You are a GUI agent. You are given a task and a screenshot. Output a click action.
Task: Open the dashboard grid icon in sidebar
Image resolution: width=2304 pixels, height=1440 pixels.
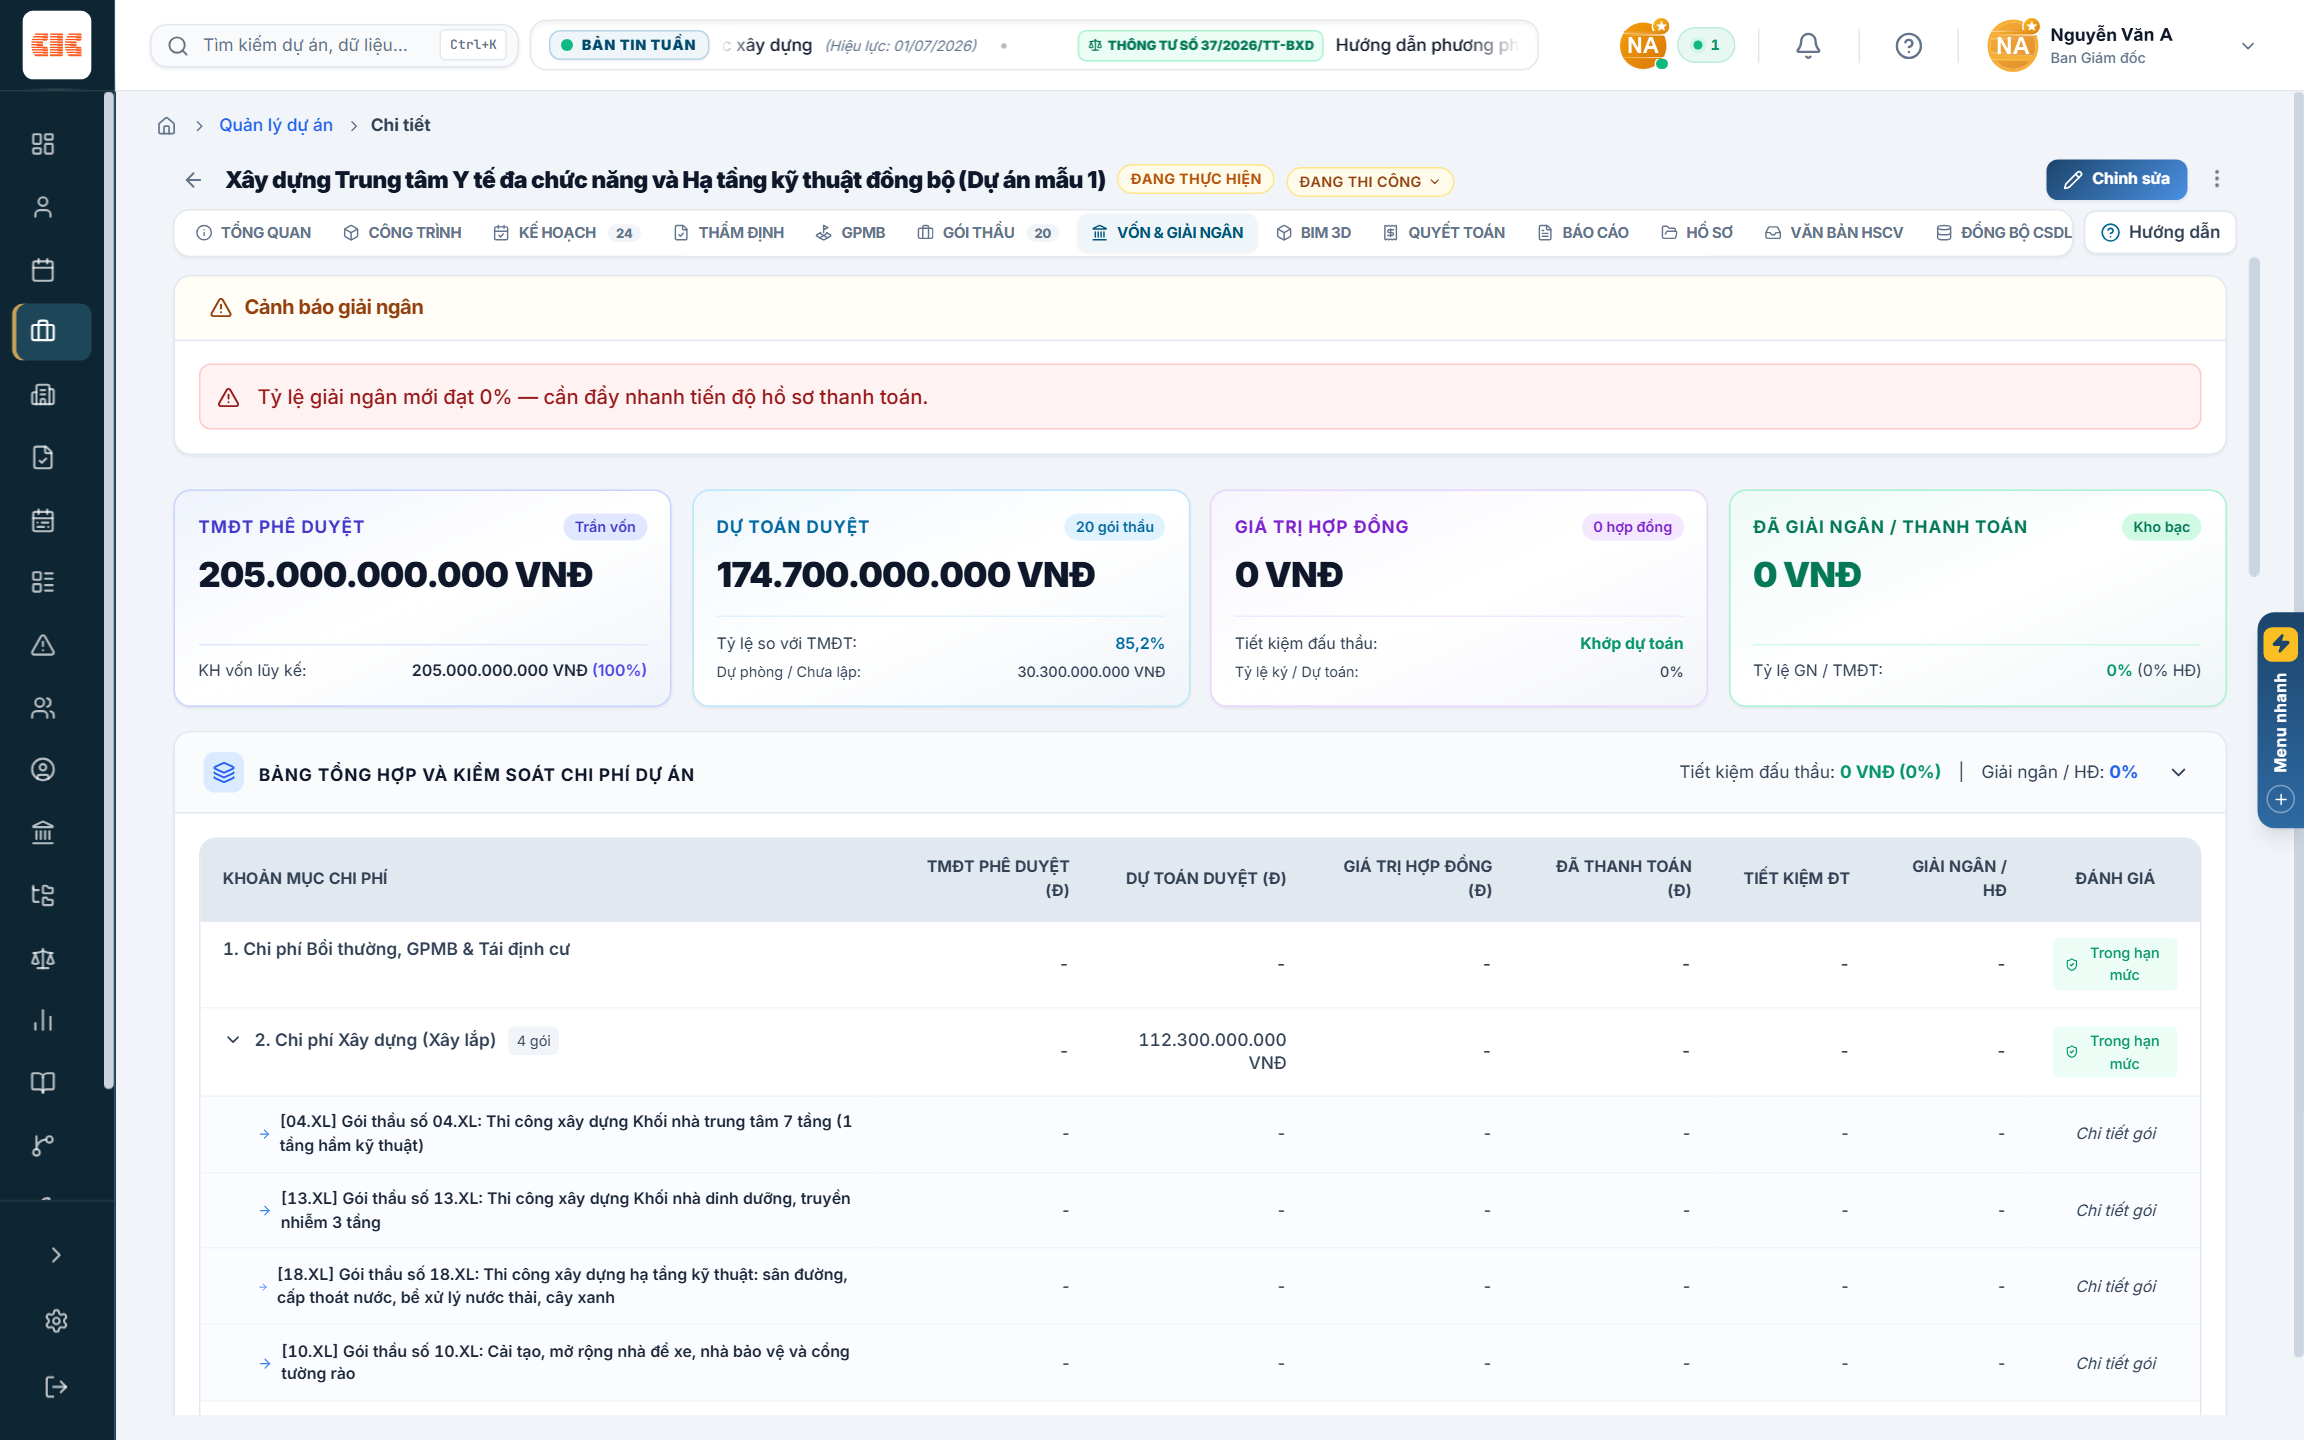click(x=43, y=144)
